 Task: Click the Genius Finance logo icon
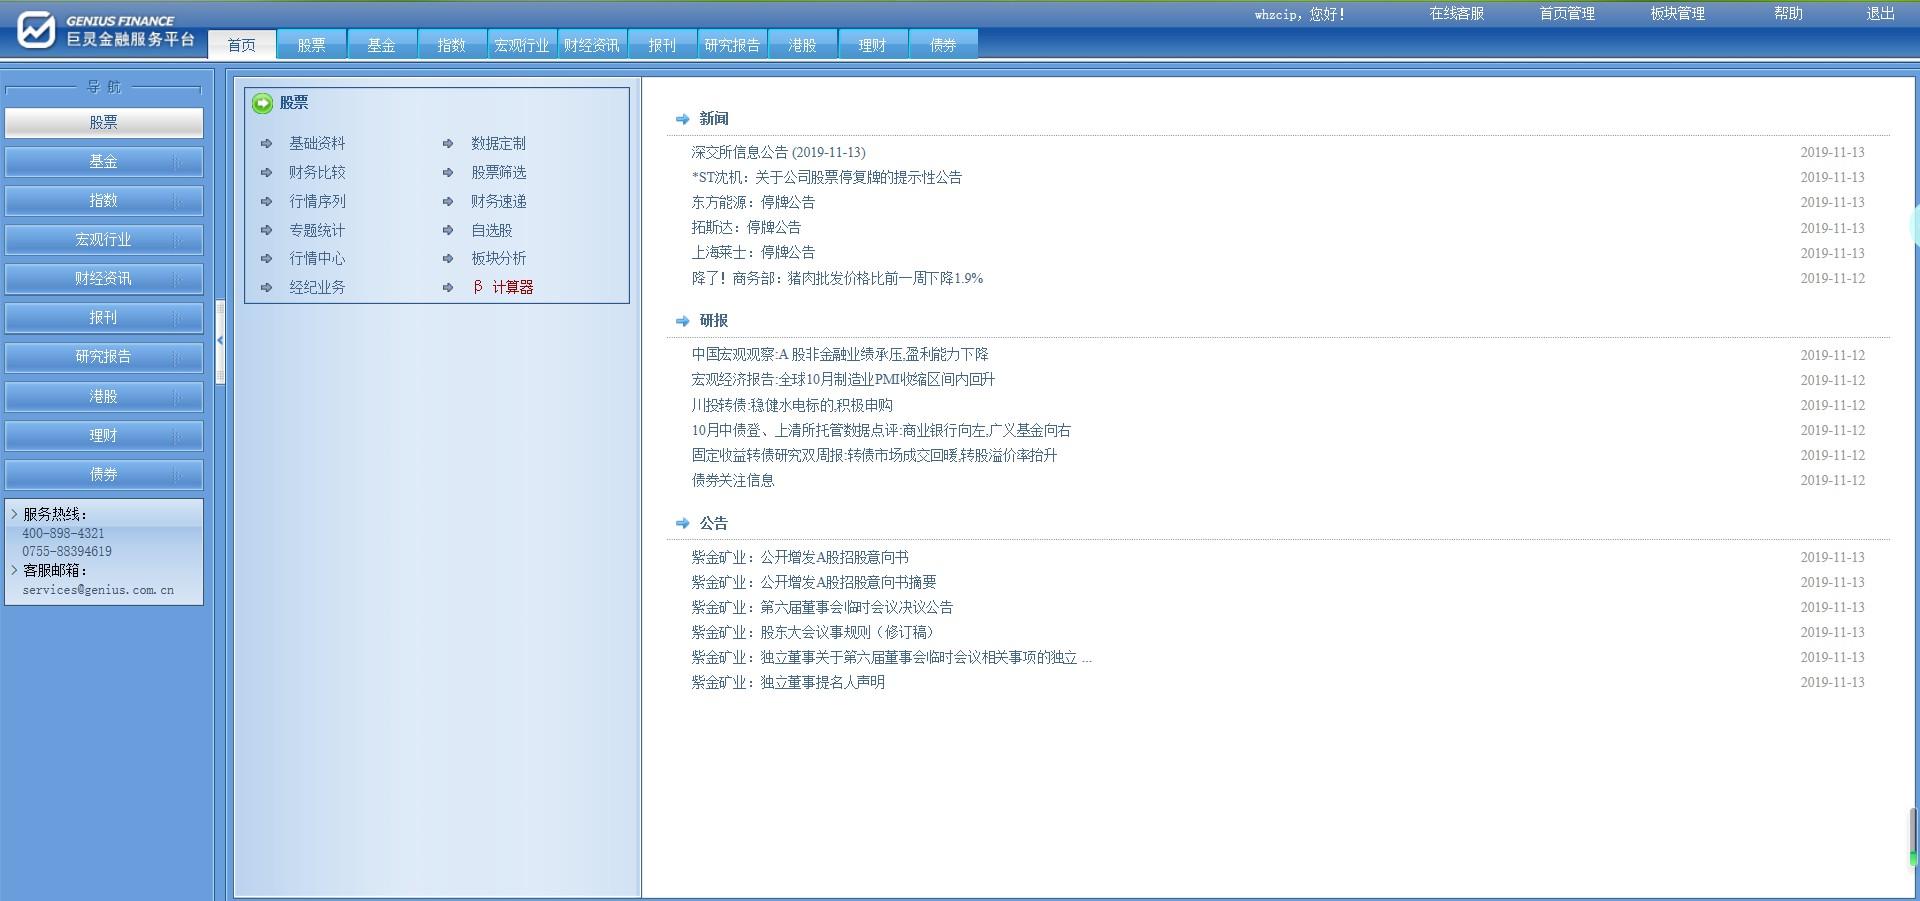click(x=36, y=29)
